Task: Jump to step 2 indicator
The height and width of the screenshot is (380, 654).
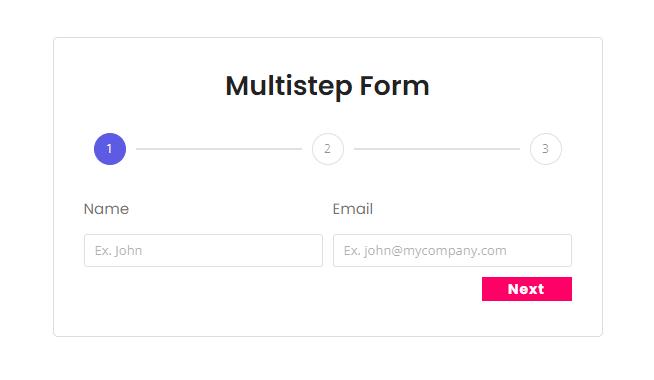Action: 328,149
